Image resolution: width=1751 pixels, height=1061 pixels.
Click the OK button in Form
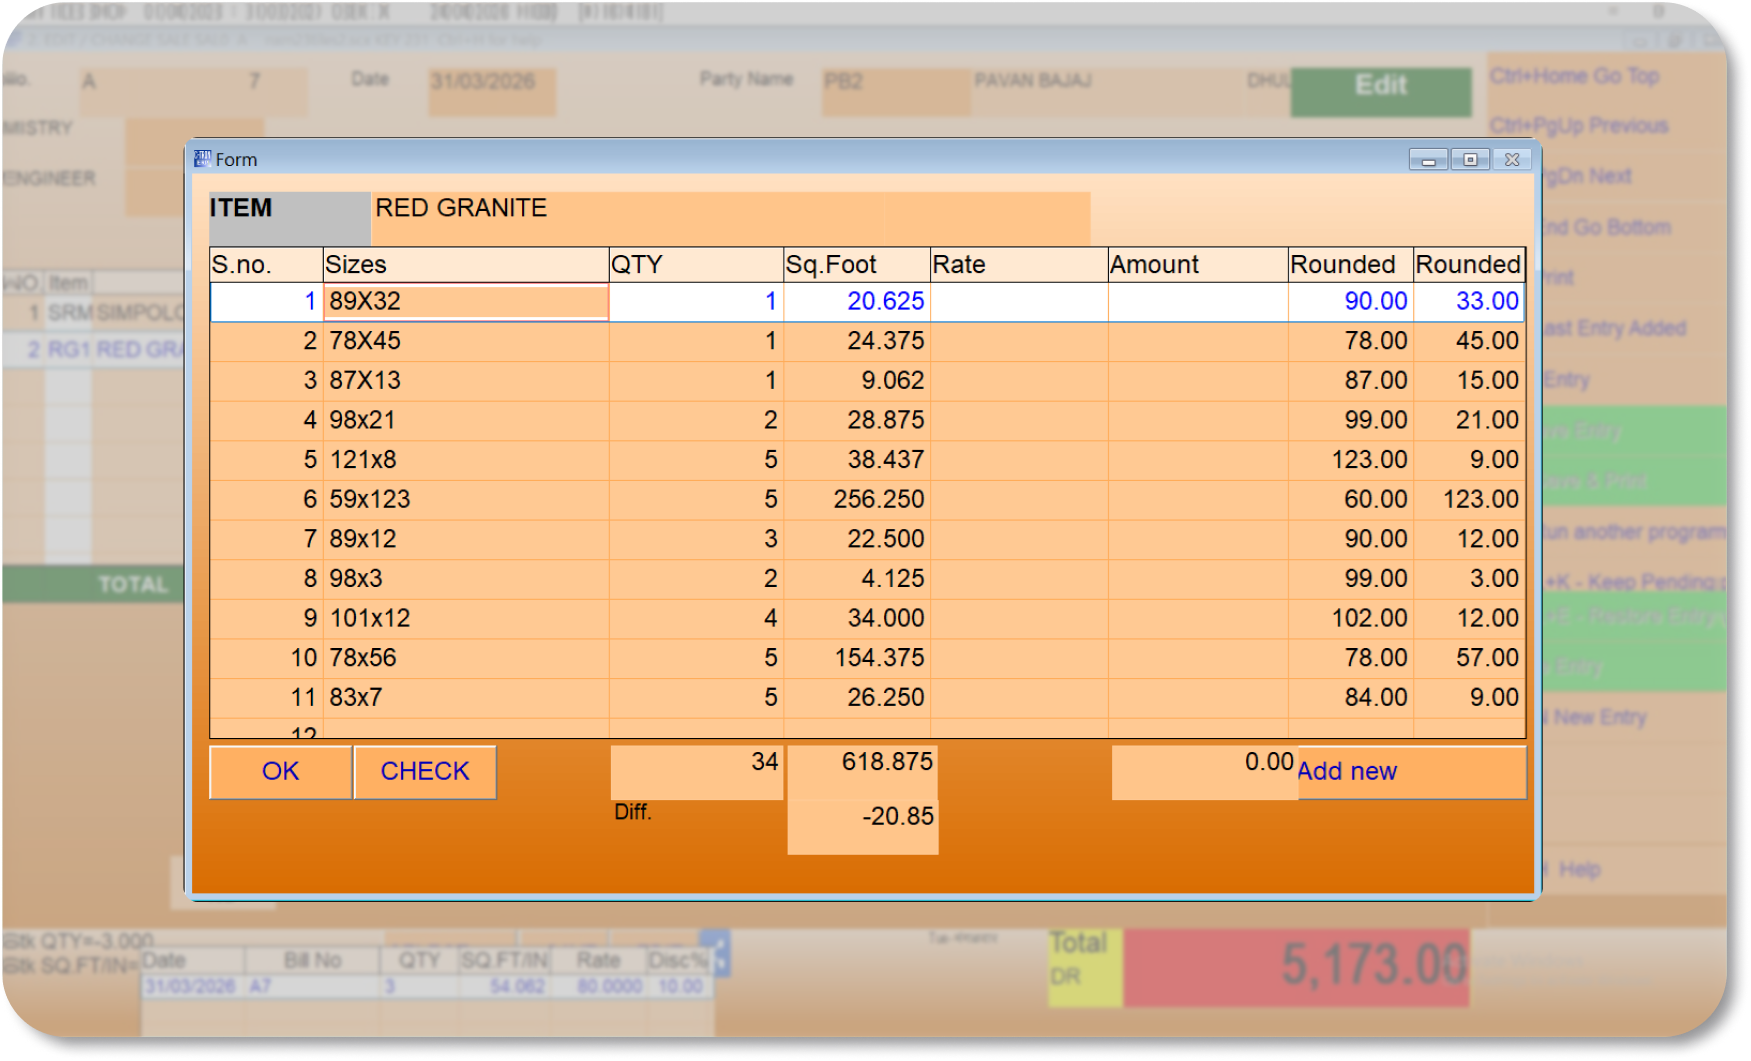coord(280,771)
